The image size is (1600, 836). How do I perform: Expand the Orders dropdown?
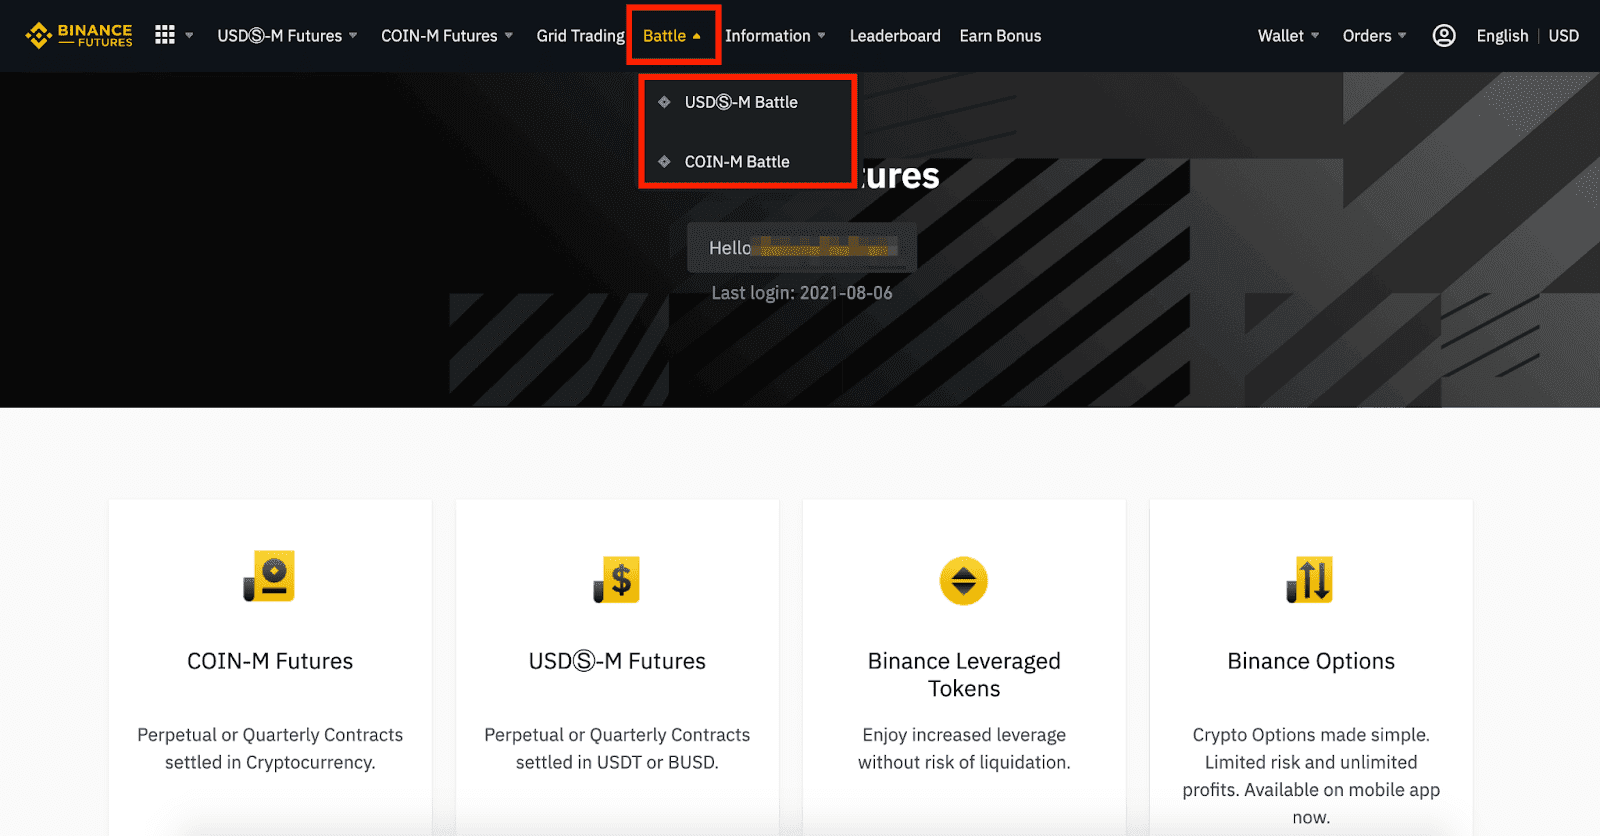1374,36
